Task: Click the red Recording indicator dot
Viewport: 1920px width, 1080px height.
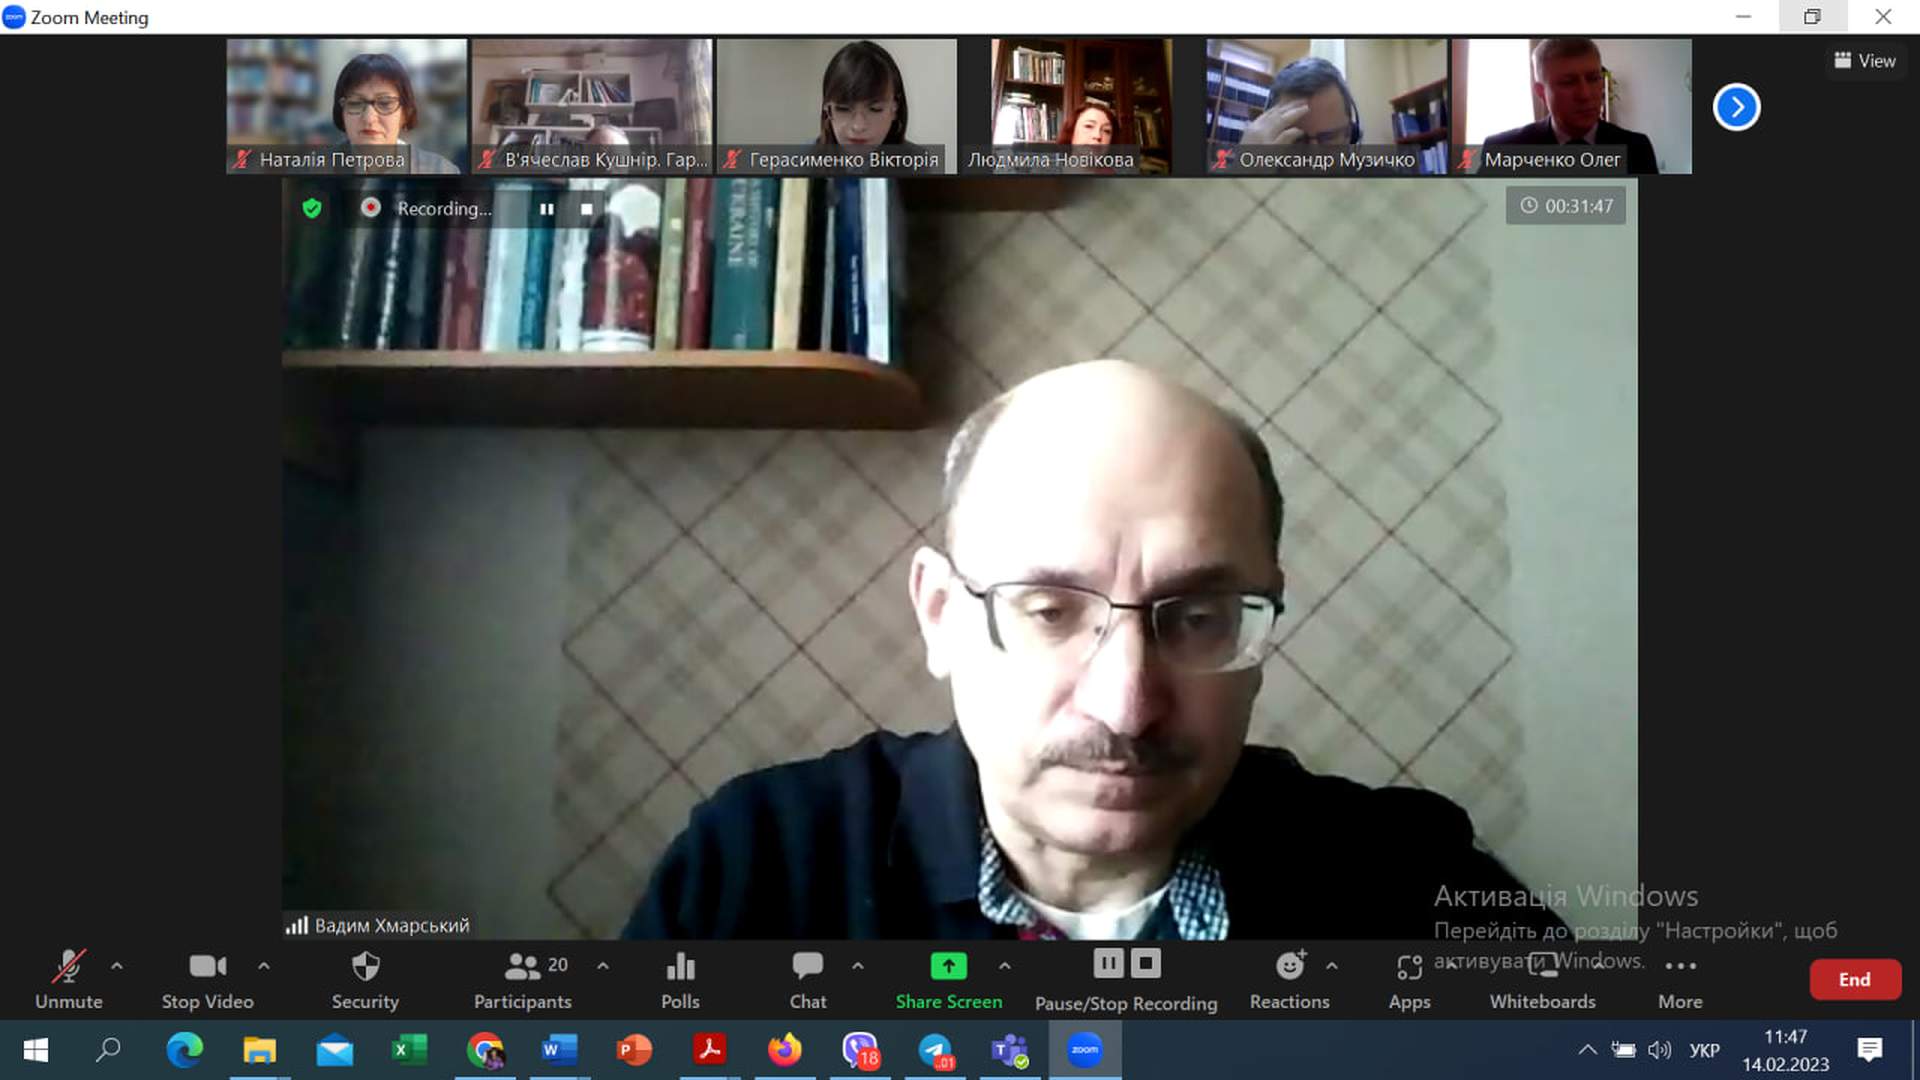Action: [371, 207]
